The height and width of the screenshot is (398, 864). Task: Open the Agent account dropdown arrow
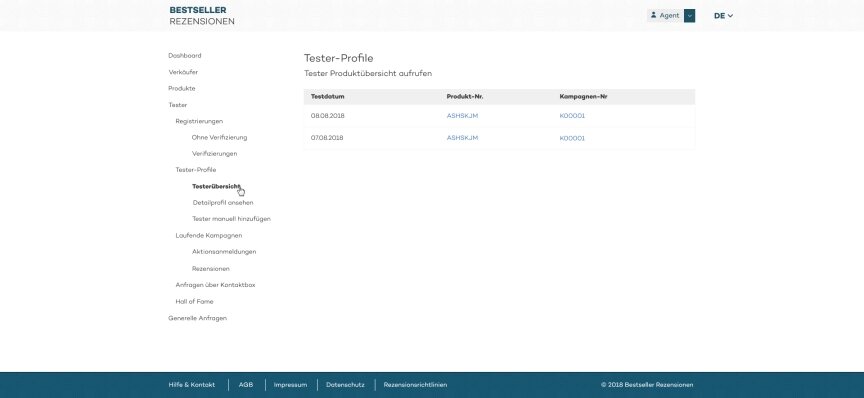point(689,15)
